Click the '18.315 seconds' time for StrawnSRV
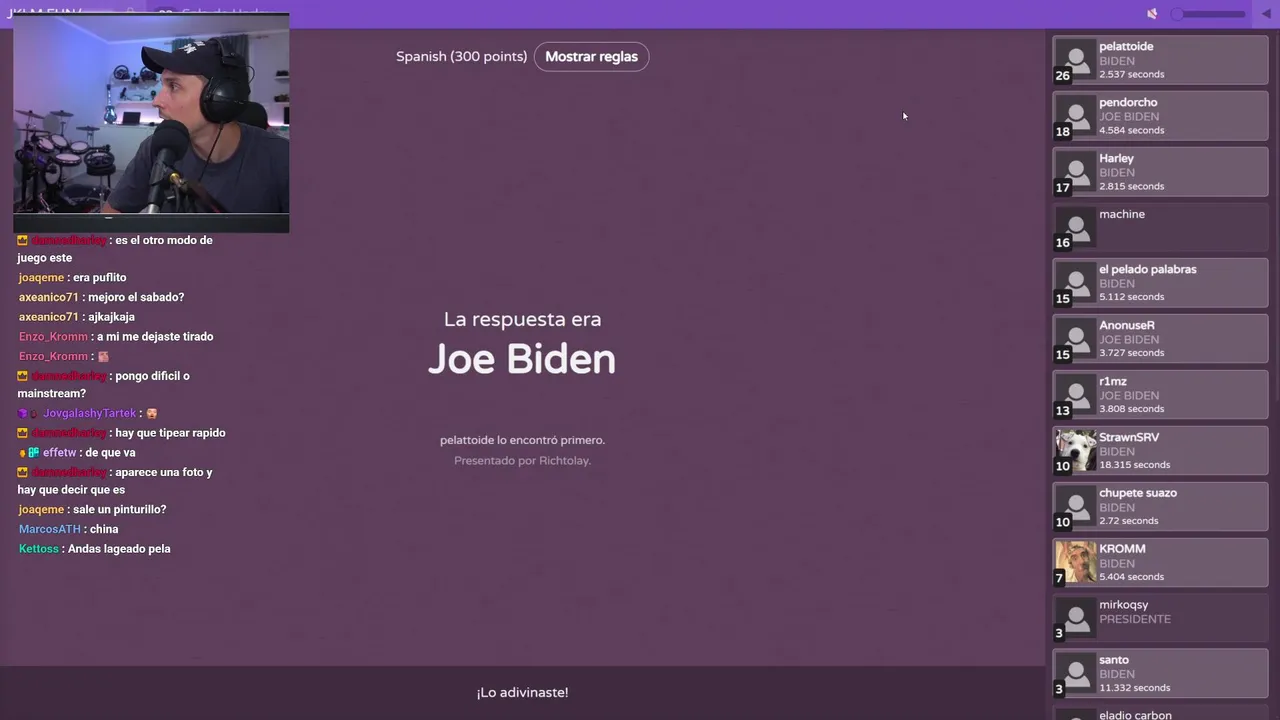 point(1134,465)
